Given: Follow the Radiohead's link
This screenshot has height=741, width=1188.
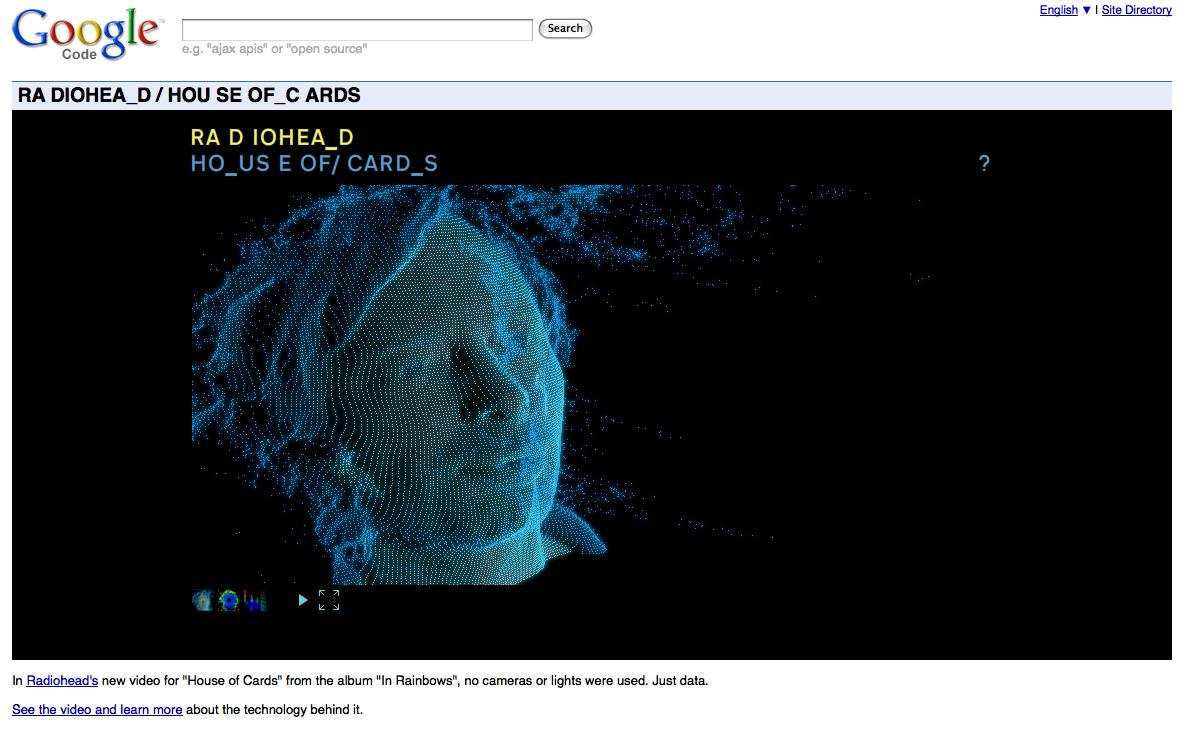Looking at the screenshot, I should pos(62,680).
